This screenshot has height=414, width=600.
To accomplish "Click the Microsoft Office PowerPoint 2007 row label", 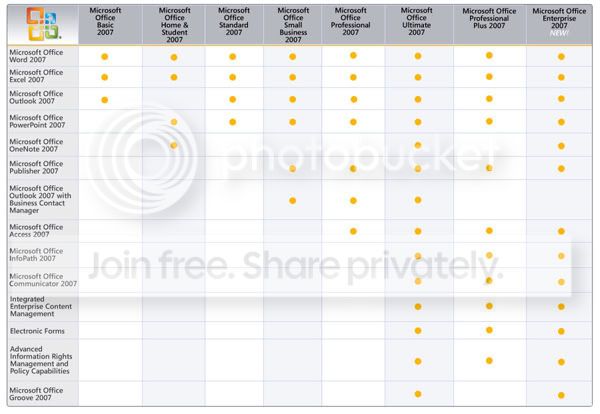I will tap(37, 121).
